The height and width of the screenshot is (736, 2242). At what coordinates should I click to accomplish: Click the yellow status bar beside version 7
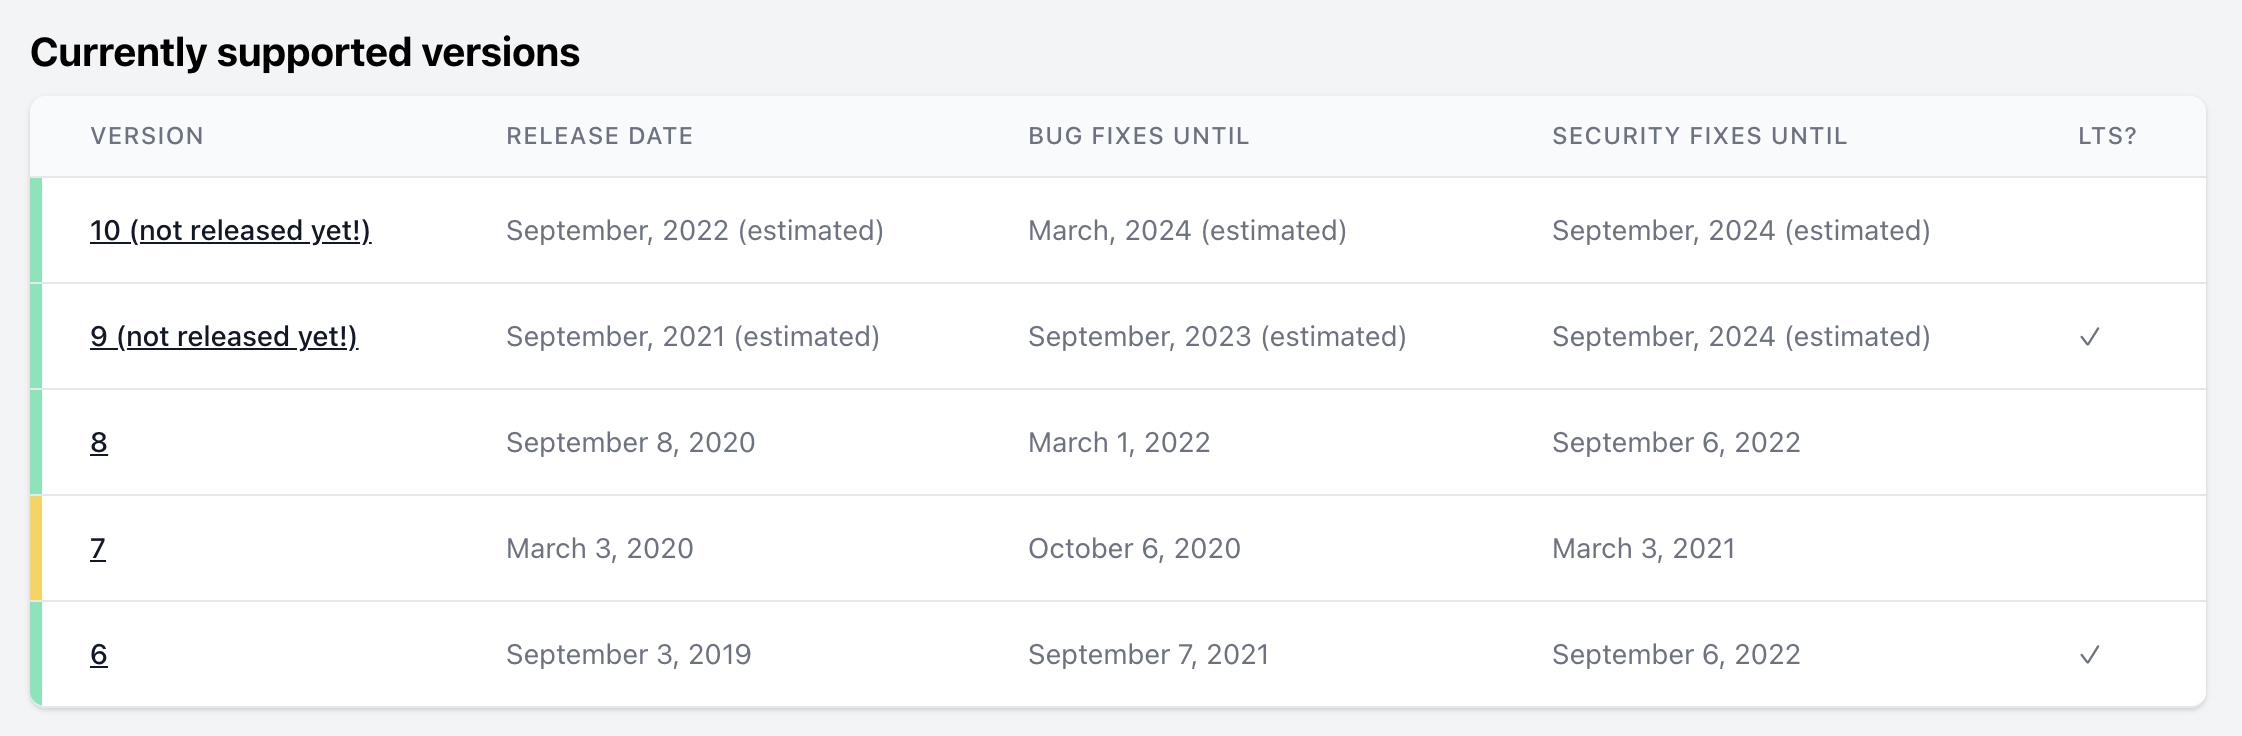tap(37, 548)
